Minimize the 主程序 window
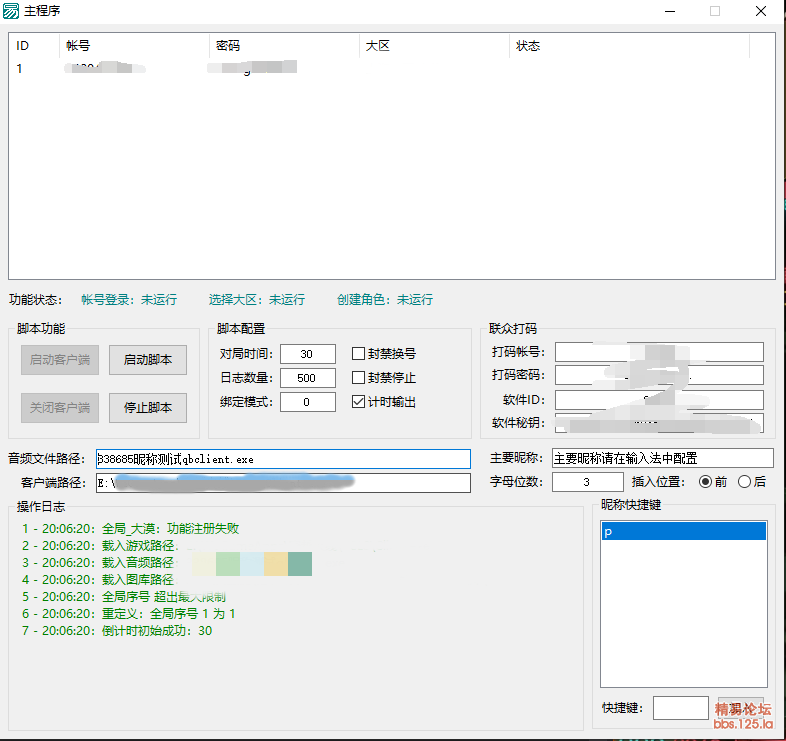This screenshot has height=741, width=786. tap(670, 11)
